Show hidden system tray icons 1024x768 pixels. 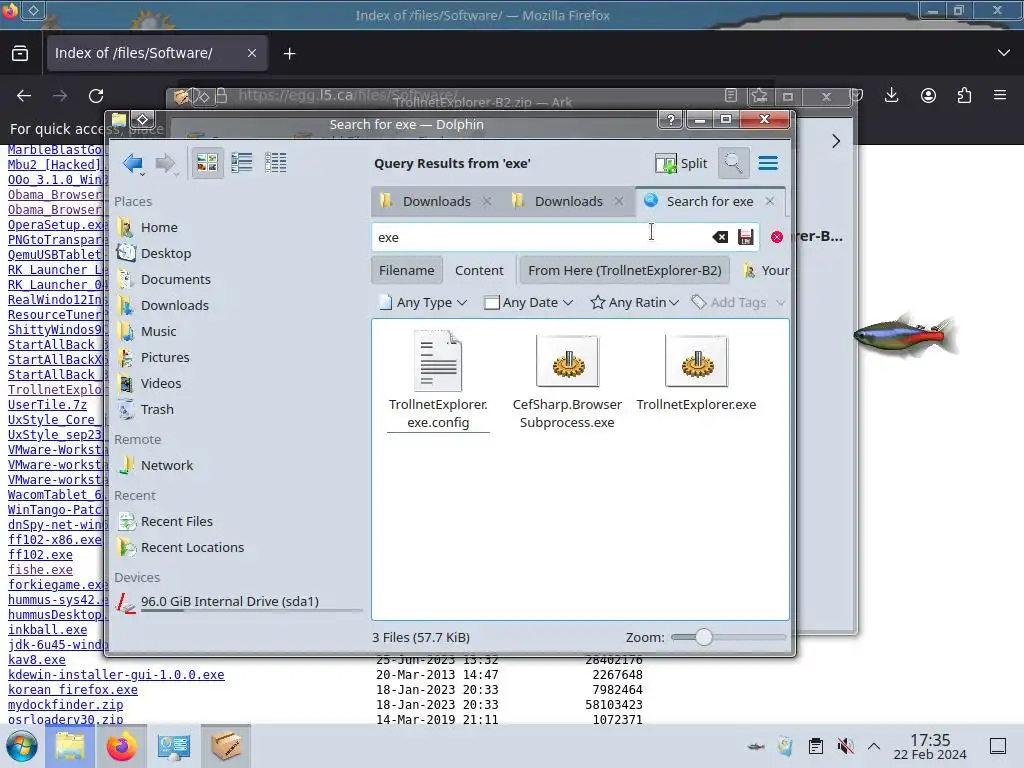(874, 746)
